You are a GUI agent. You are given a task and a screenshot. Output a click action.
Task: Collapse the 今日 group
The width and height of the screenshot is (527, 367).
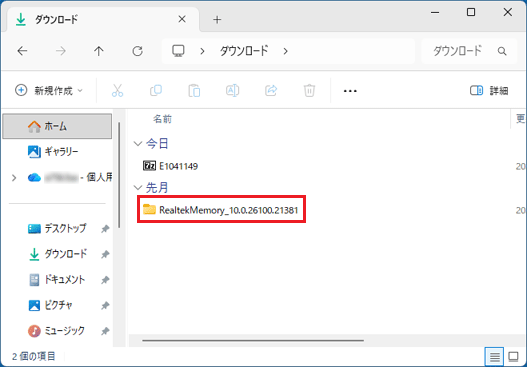click(x=137, y=144)
